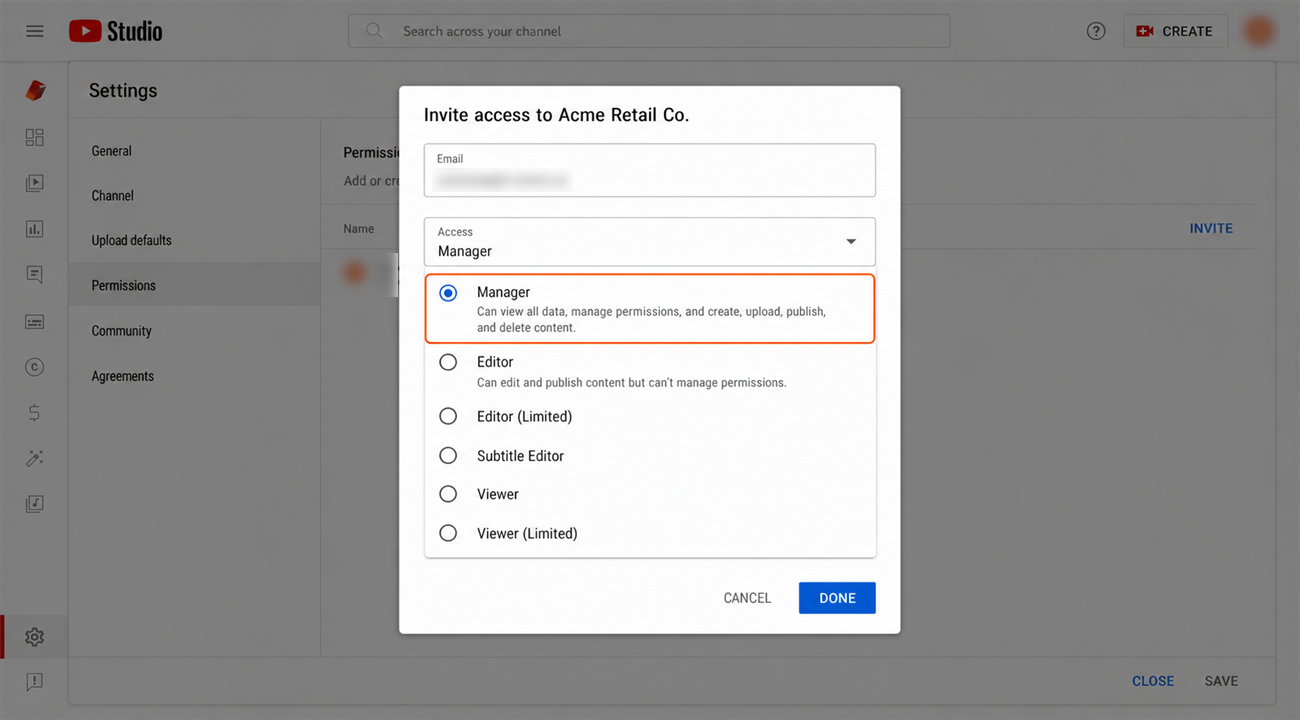1300x720 pixels.
Task: Click CLOSE in Settings footer
Action: point(1153,681)
